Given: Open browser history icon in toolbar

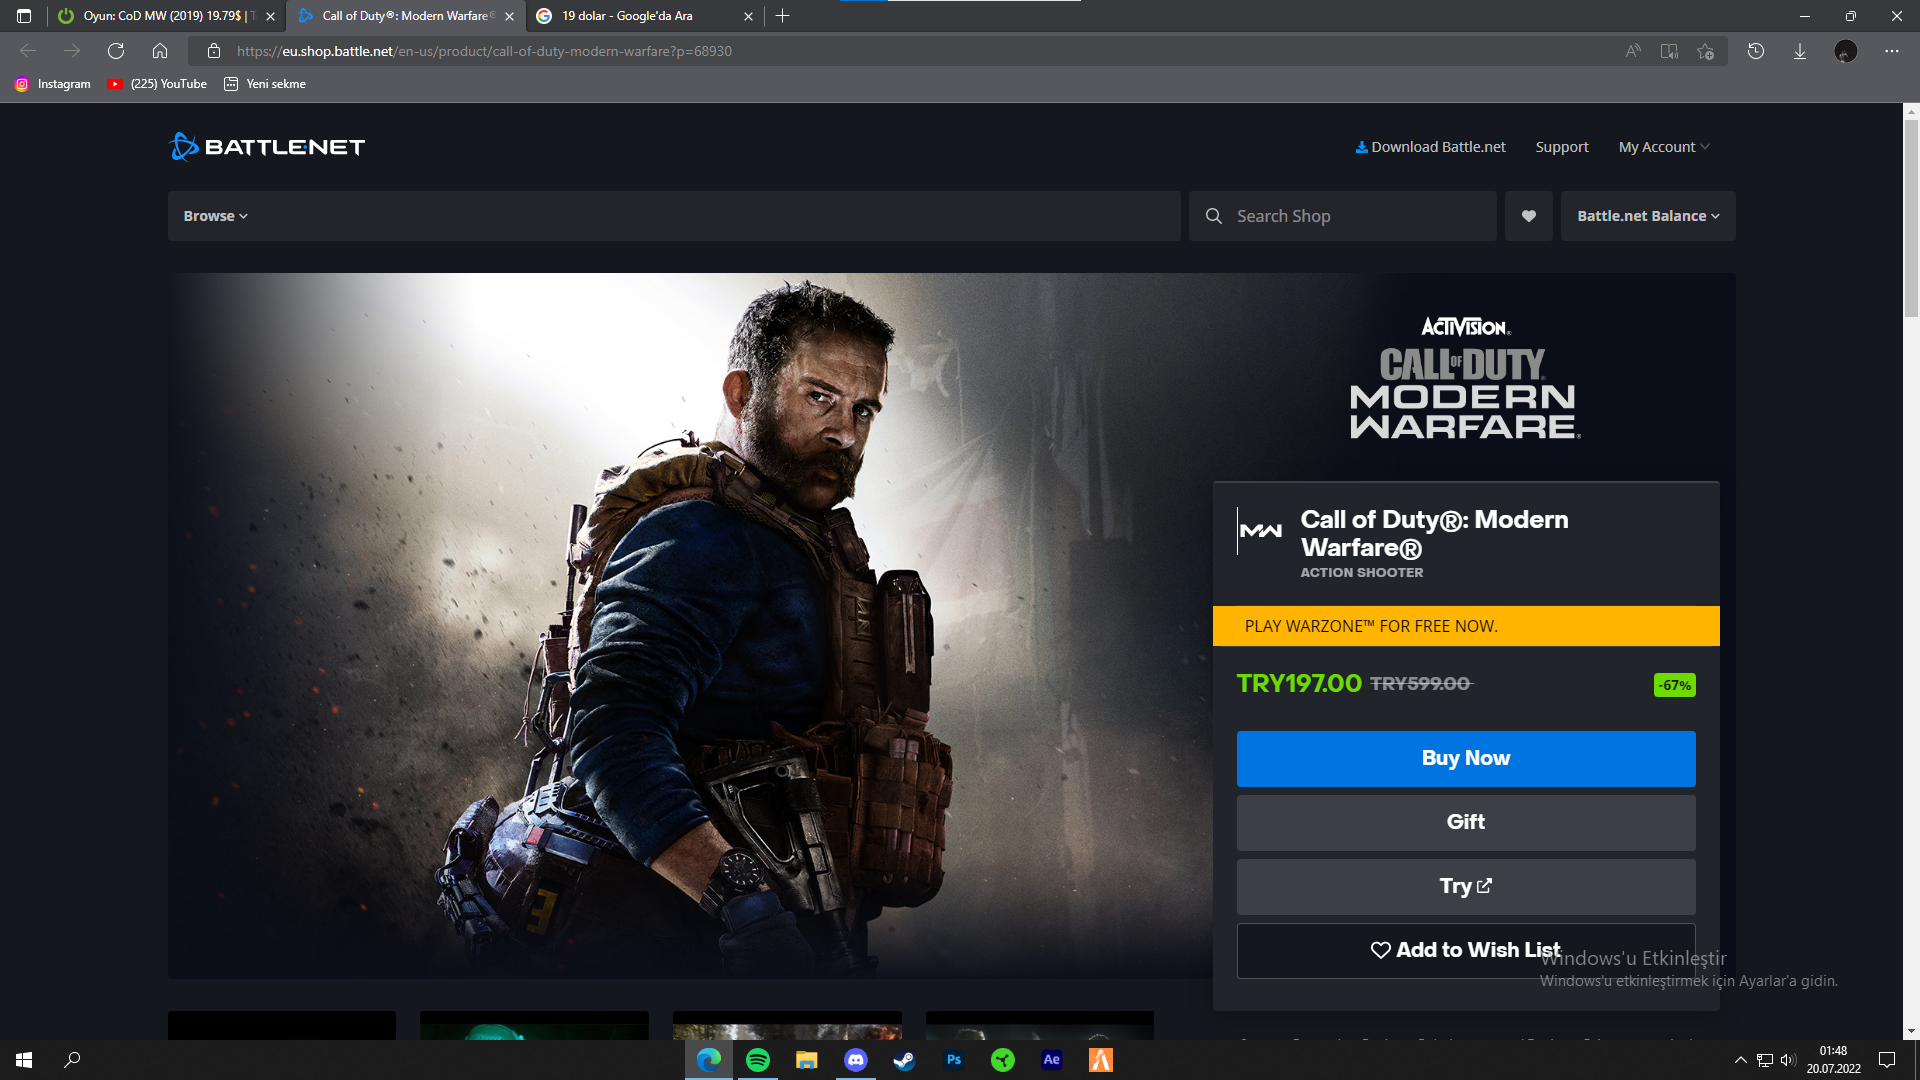Looking at the screenshot, I should click(1755, 51).
